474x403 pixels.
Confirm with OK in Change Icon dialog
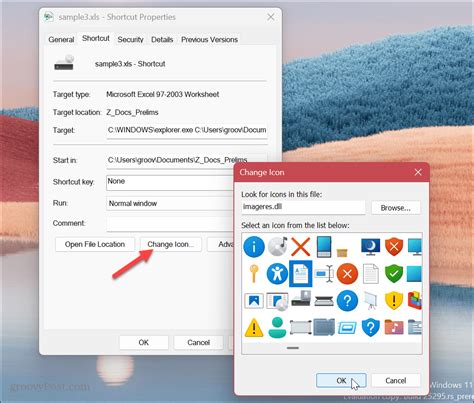(x=341, y=381)
